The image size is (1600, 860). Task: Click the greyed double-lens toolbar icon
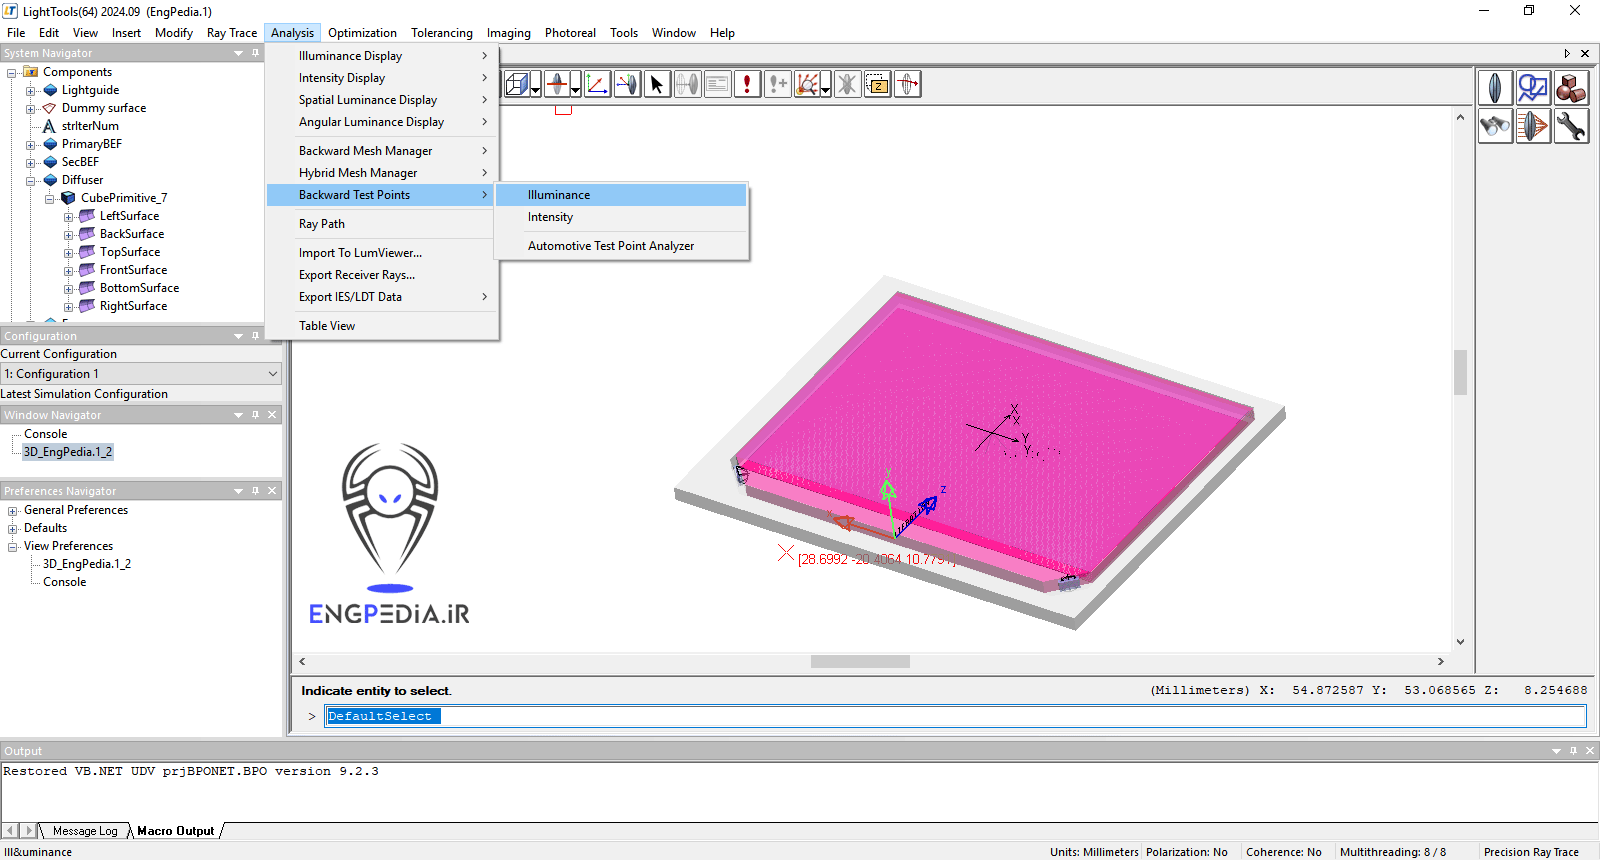click(687, 84)
